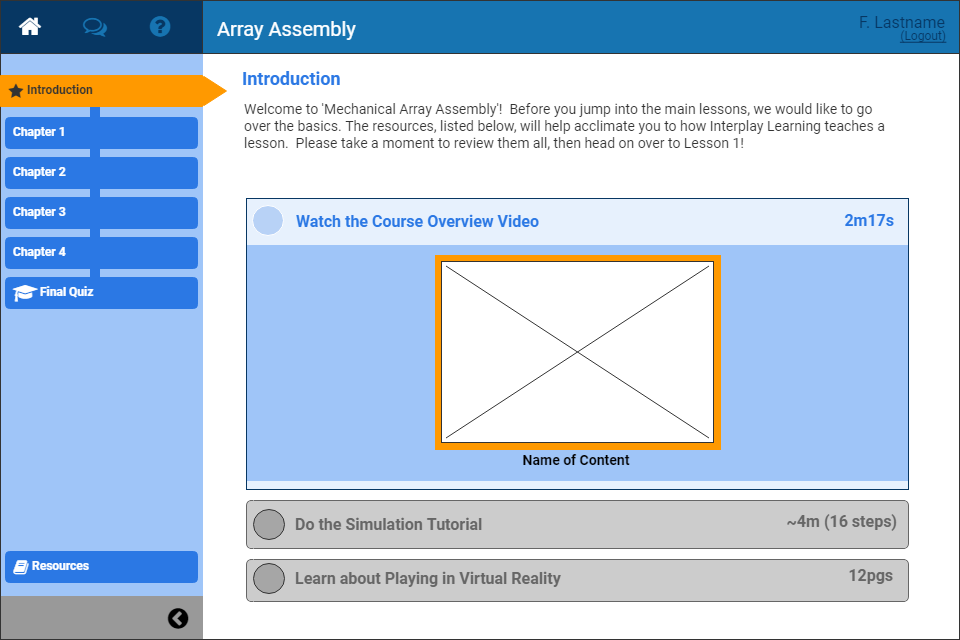The width and height of the screenshot is (960, 640).
Task: Open Chapter 2
Action: click(x=101, y=173)
